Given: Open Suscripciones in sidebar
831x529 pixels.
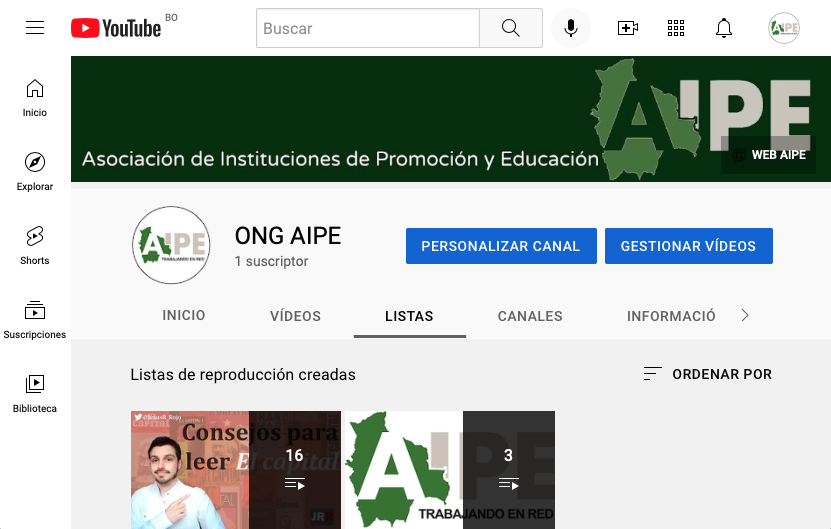Looking at the screenshot, I should [35, 319].
